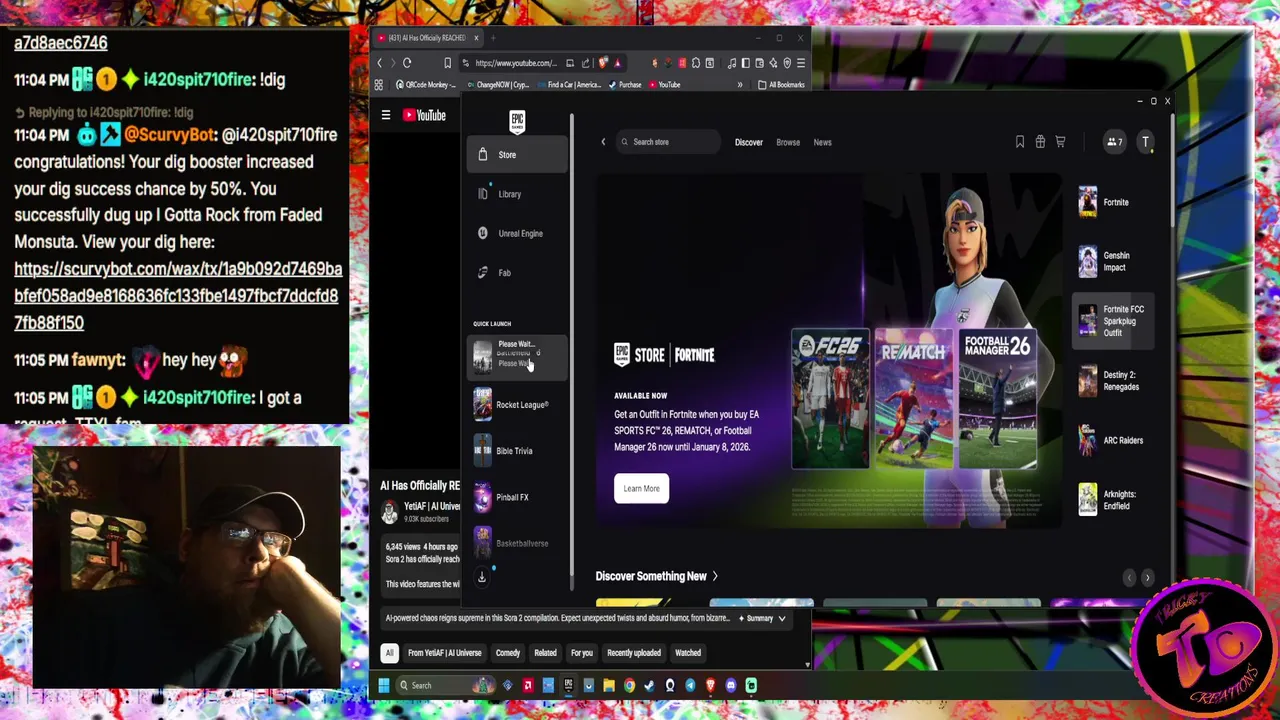This screenshot has width=1280, height=720.
Task: Switch to the Browse tab
Action: point(788,142)
